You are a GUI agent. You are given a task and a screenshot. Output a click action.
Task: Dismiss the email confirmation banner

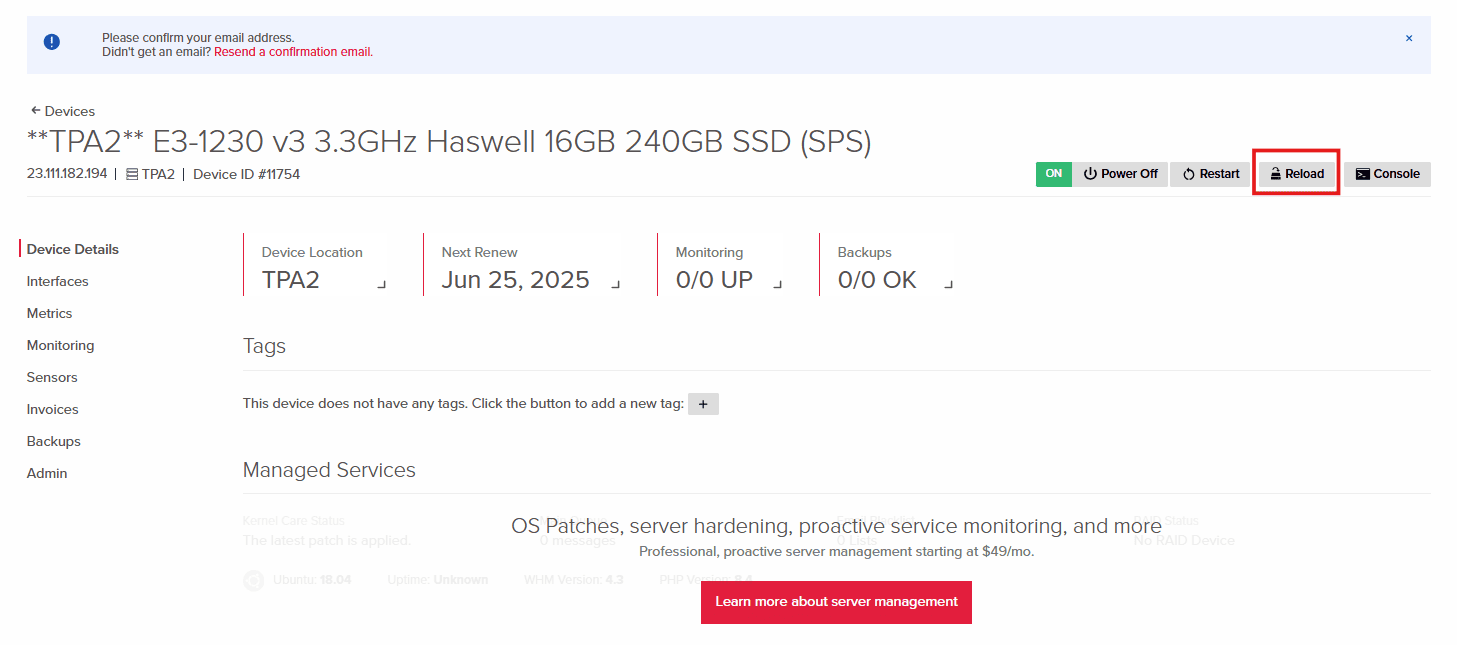(1409, 39)
